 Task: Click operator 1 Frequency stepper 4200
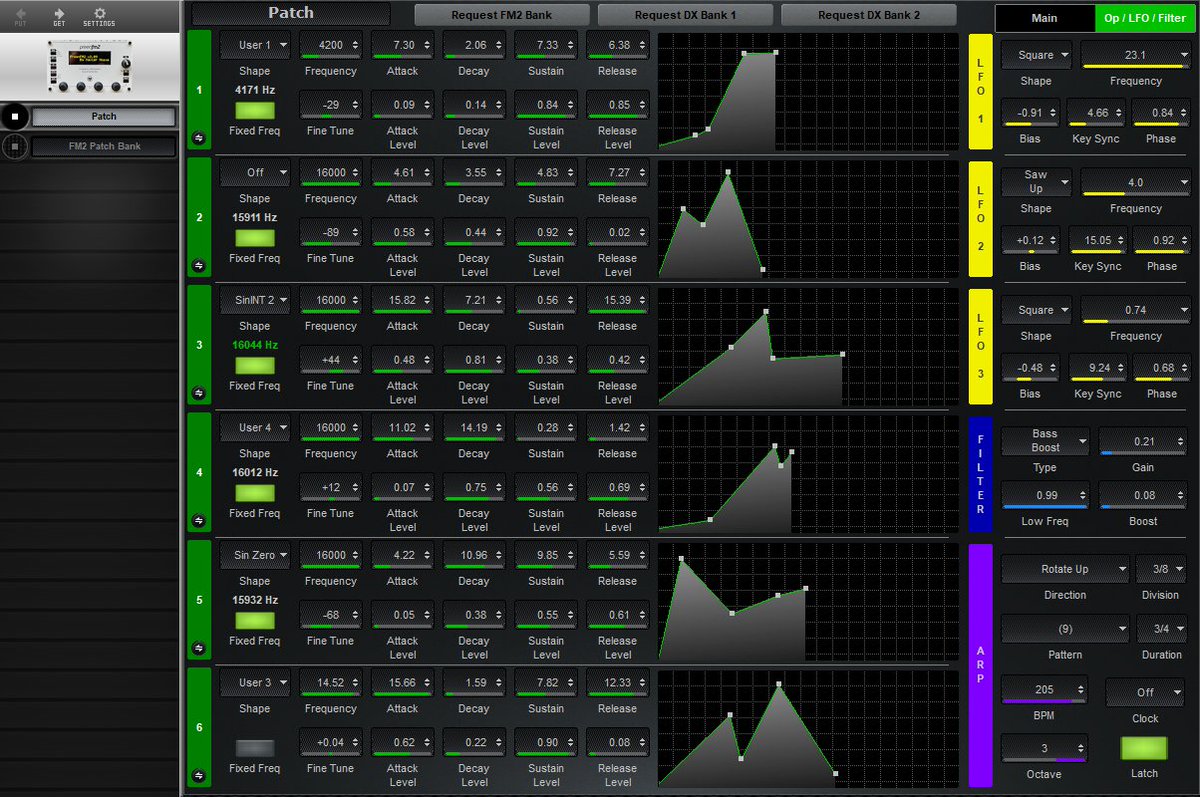330,45
